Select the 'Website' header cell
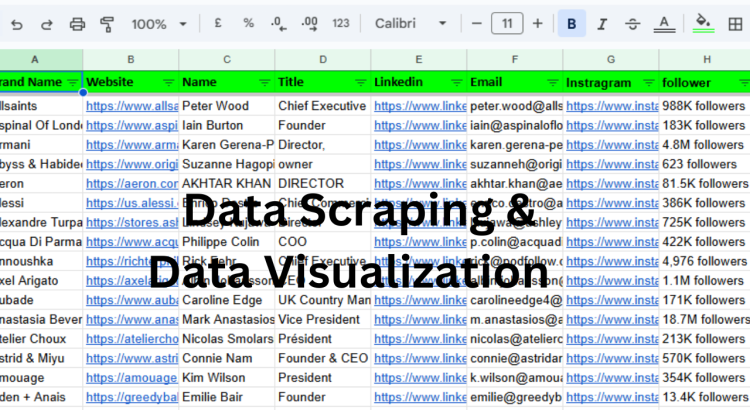This screenshot has height=410, width=750. pos(131,82)
